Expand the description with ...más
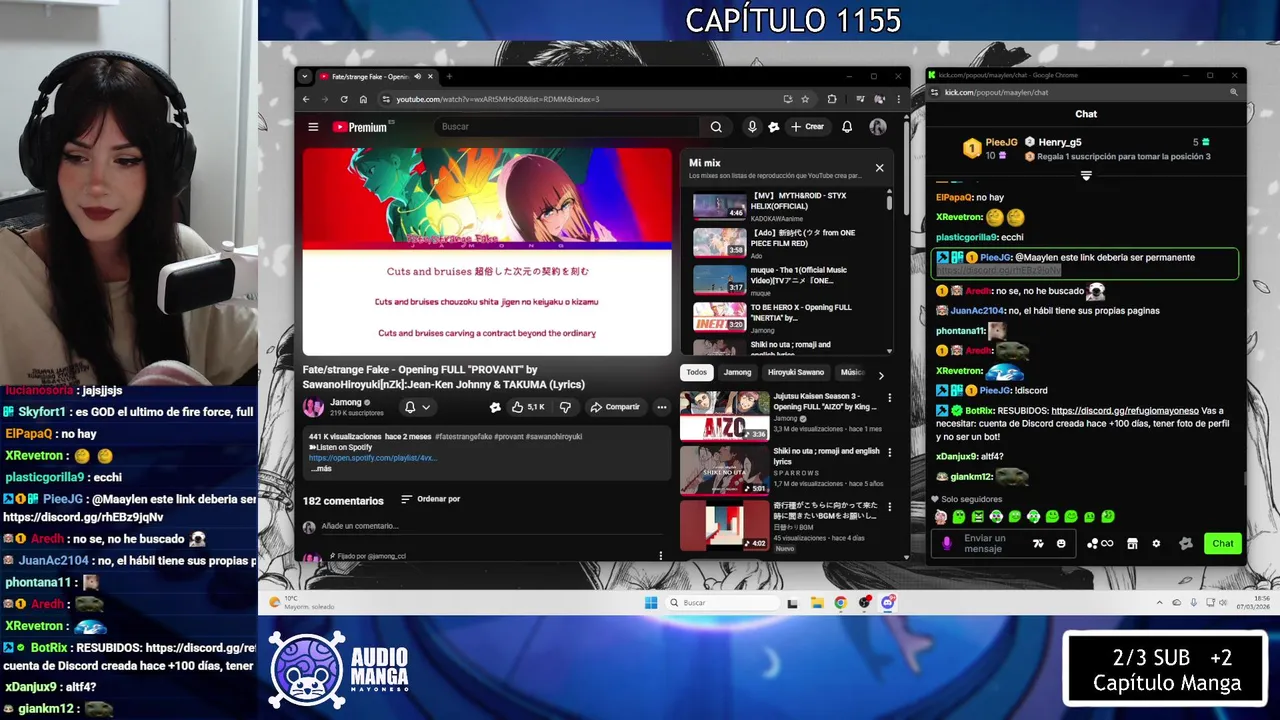 [x=320, y=468]
